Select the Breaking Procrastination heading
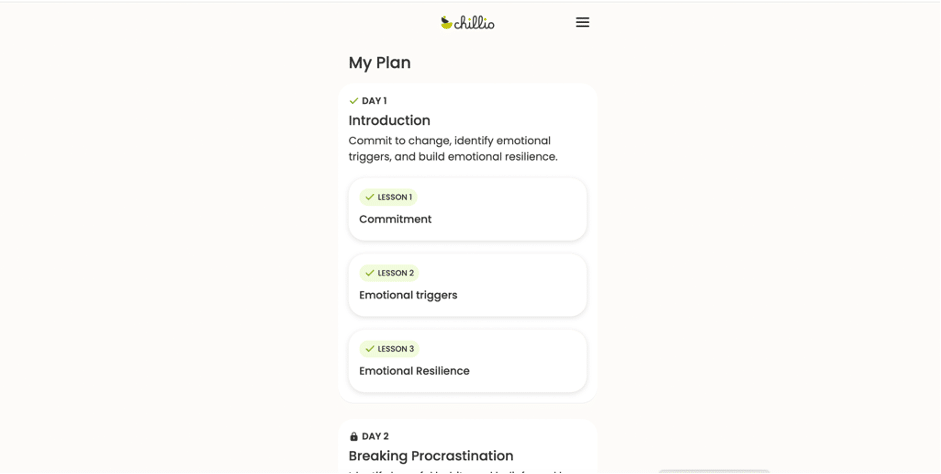 point(431,455)
